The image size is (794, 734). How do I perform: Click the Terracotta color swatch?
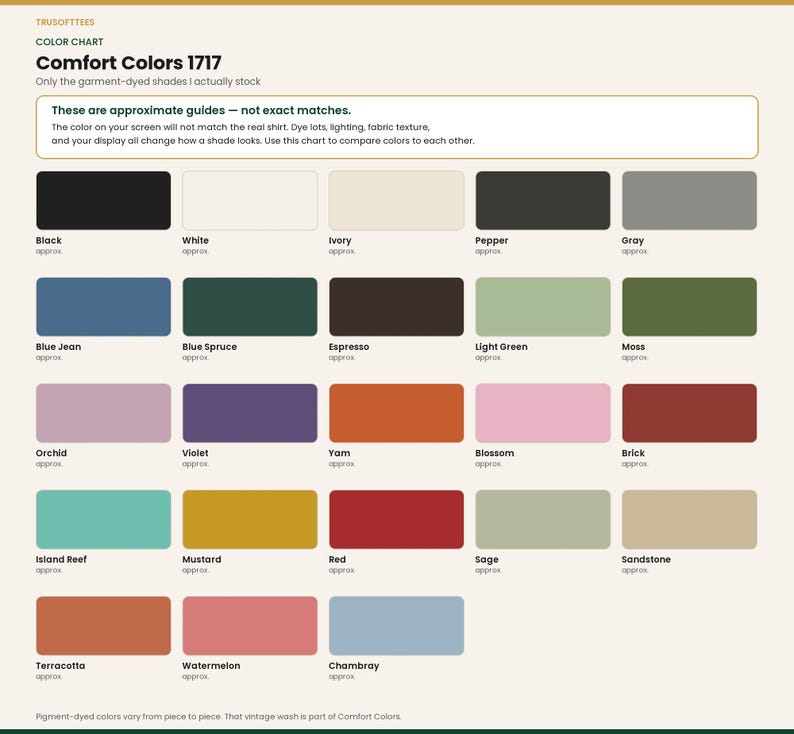103,626
